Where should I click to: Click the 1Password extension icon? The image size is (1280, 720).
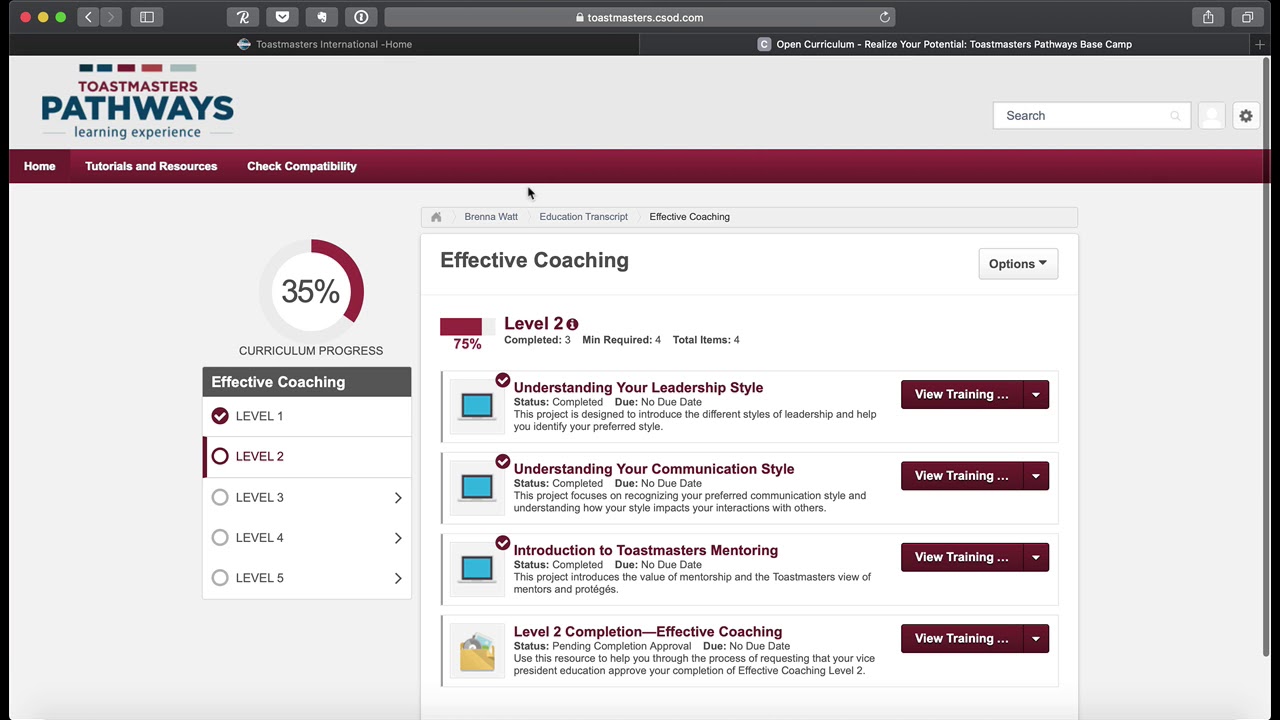tap(361, 17)
